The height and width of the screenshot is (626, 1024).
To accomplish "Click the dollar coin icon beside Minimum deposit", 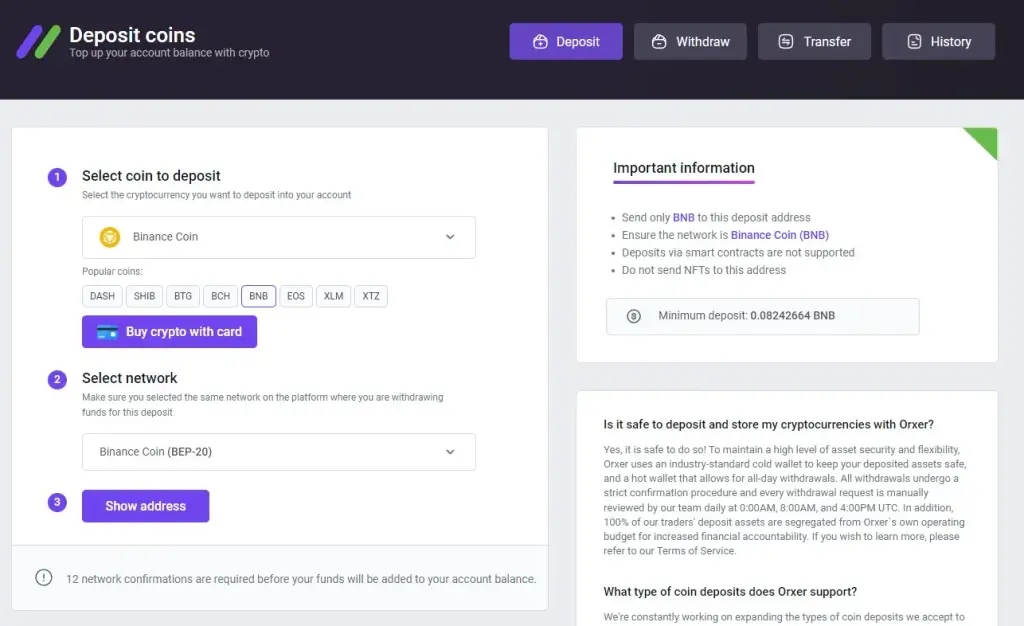I will click(x=633, y=316).
